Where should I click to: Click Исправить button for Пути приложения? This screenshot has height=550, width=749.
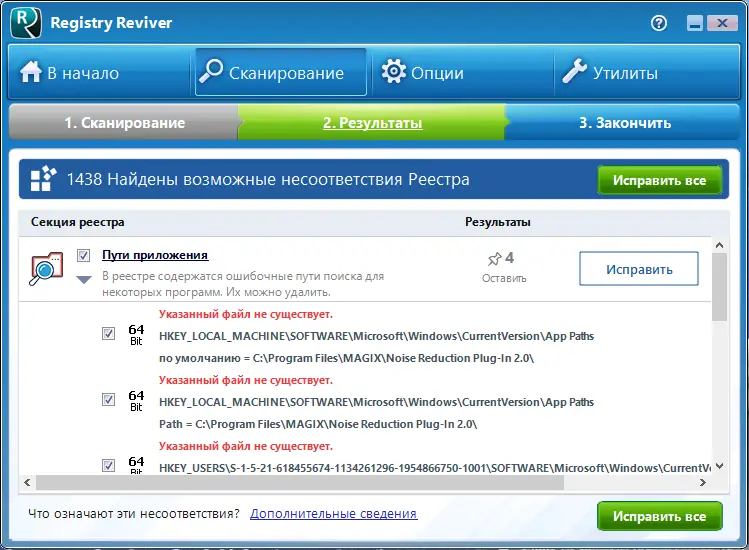(x=639, y=269)
